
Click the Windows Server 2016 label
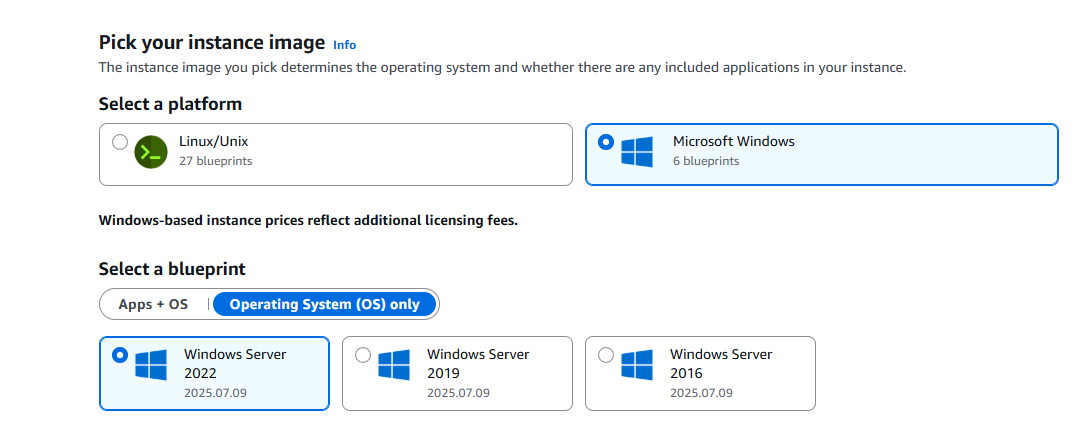[x=721, y=364]
